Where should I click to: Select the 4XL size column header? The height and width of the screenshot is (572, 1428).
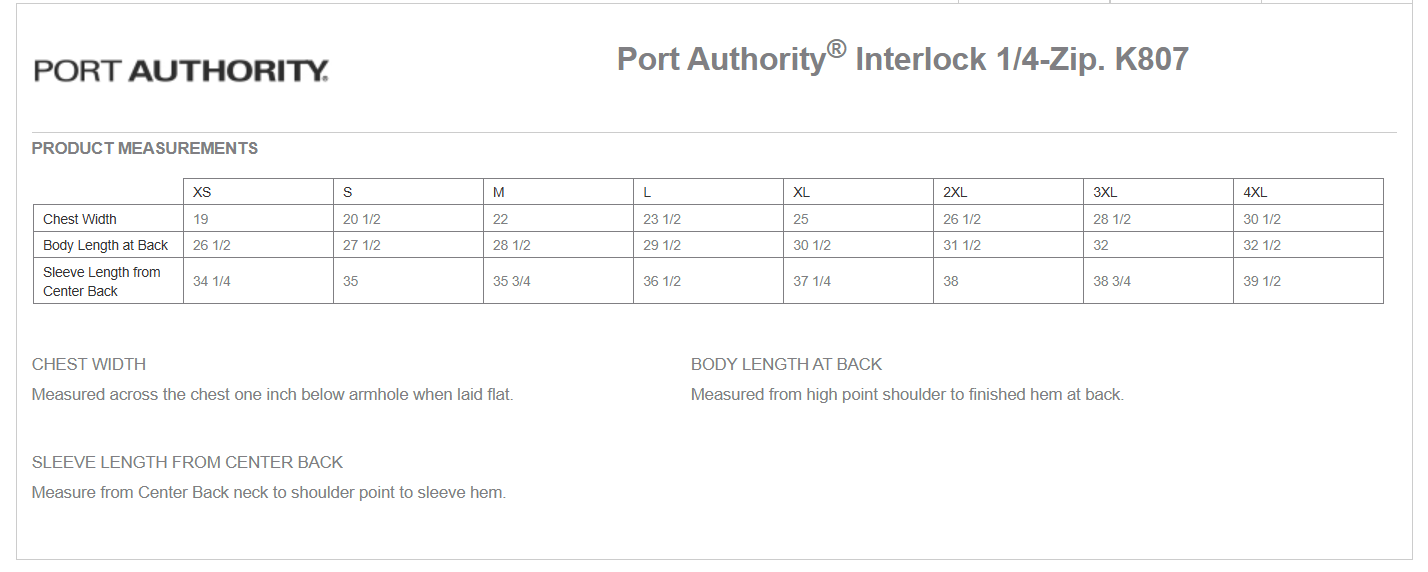pyautogui.click(x=1255, y=192)
